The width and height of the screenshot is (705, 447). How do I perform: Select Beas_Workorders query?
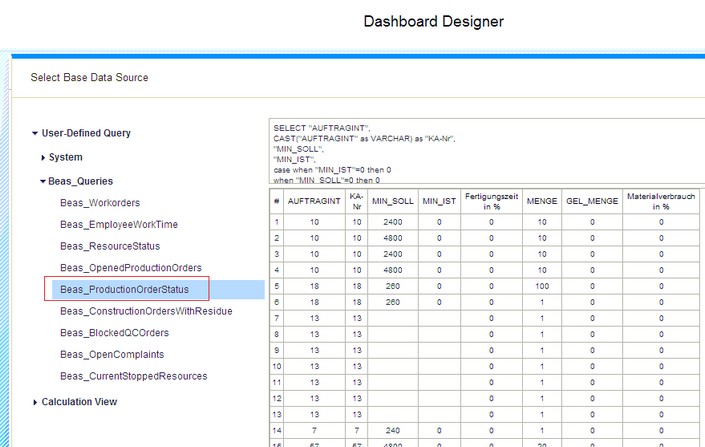pos(99,203)
